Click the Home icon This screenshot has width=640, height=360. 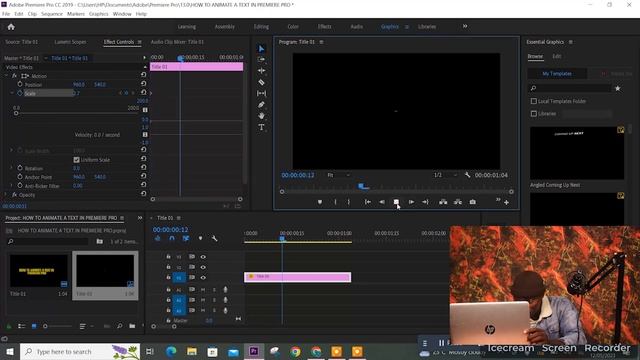click(x=11, y=27)
